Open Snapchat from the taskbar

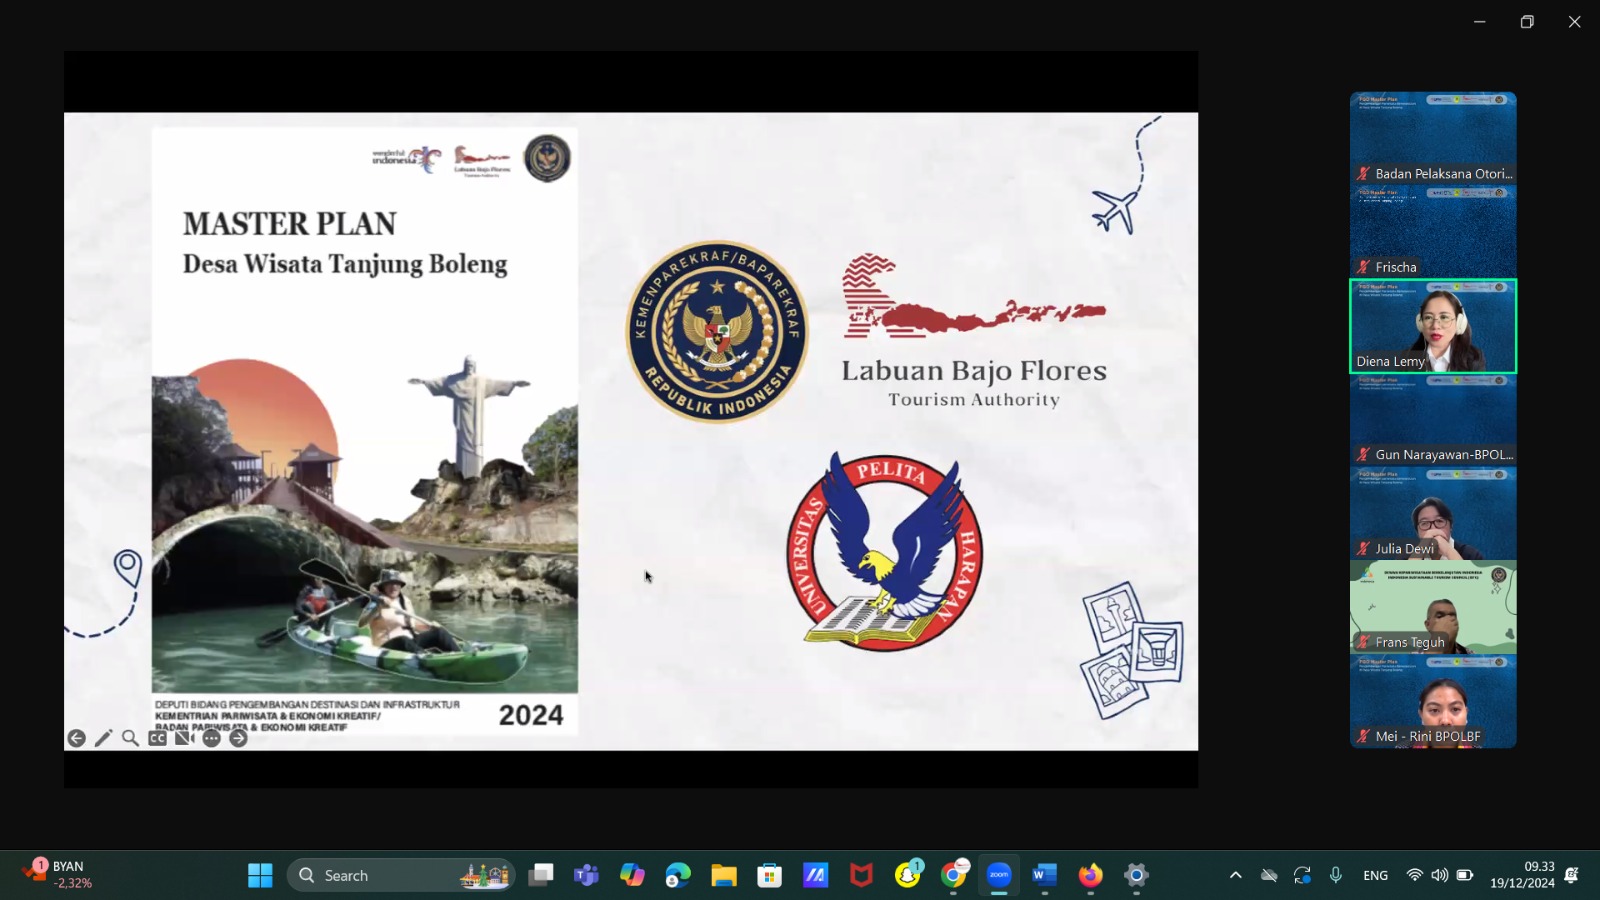(907, 875)
